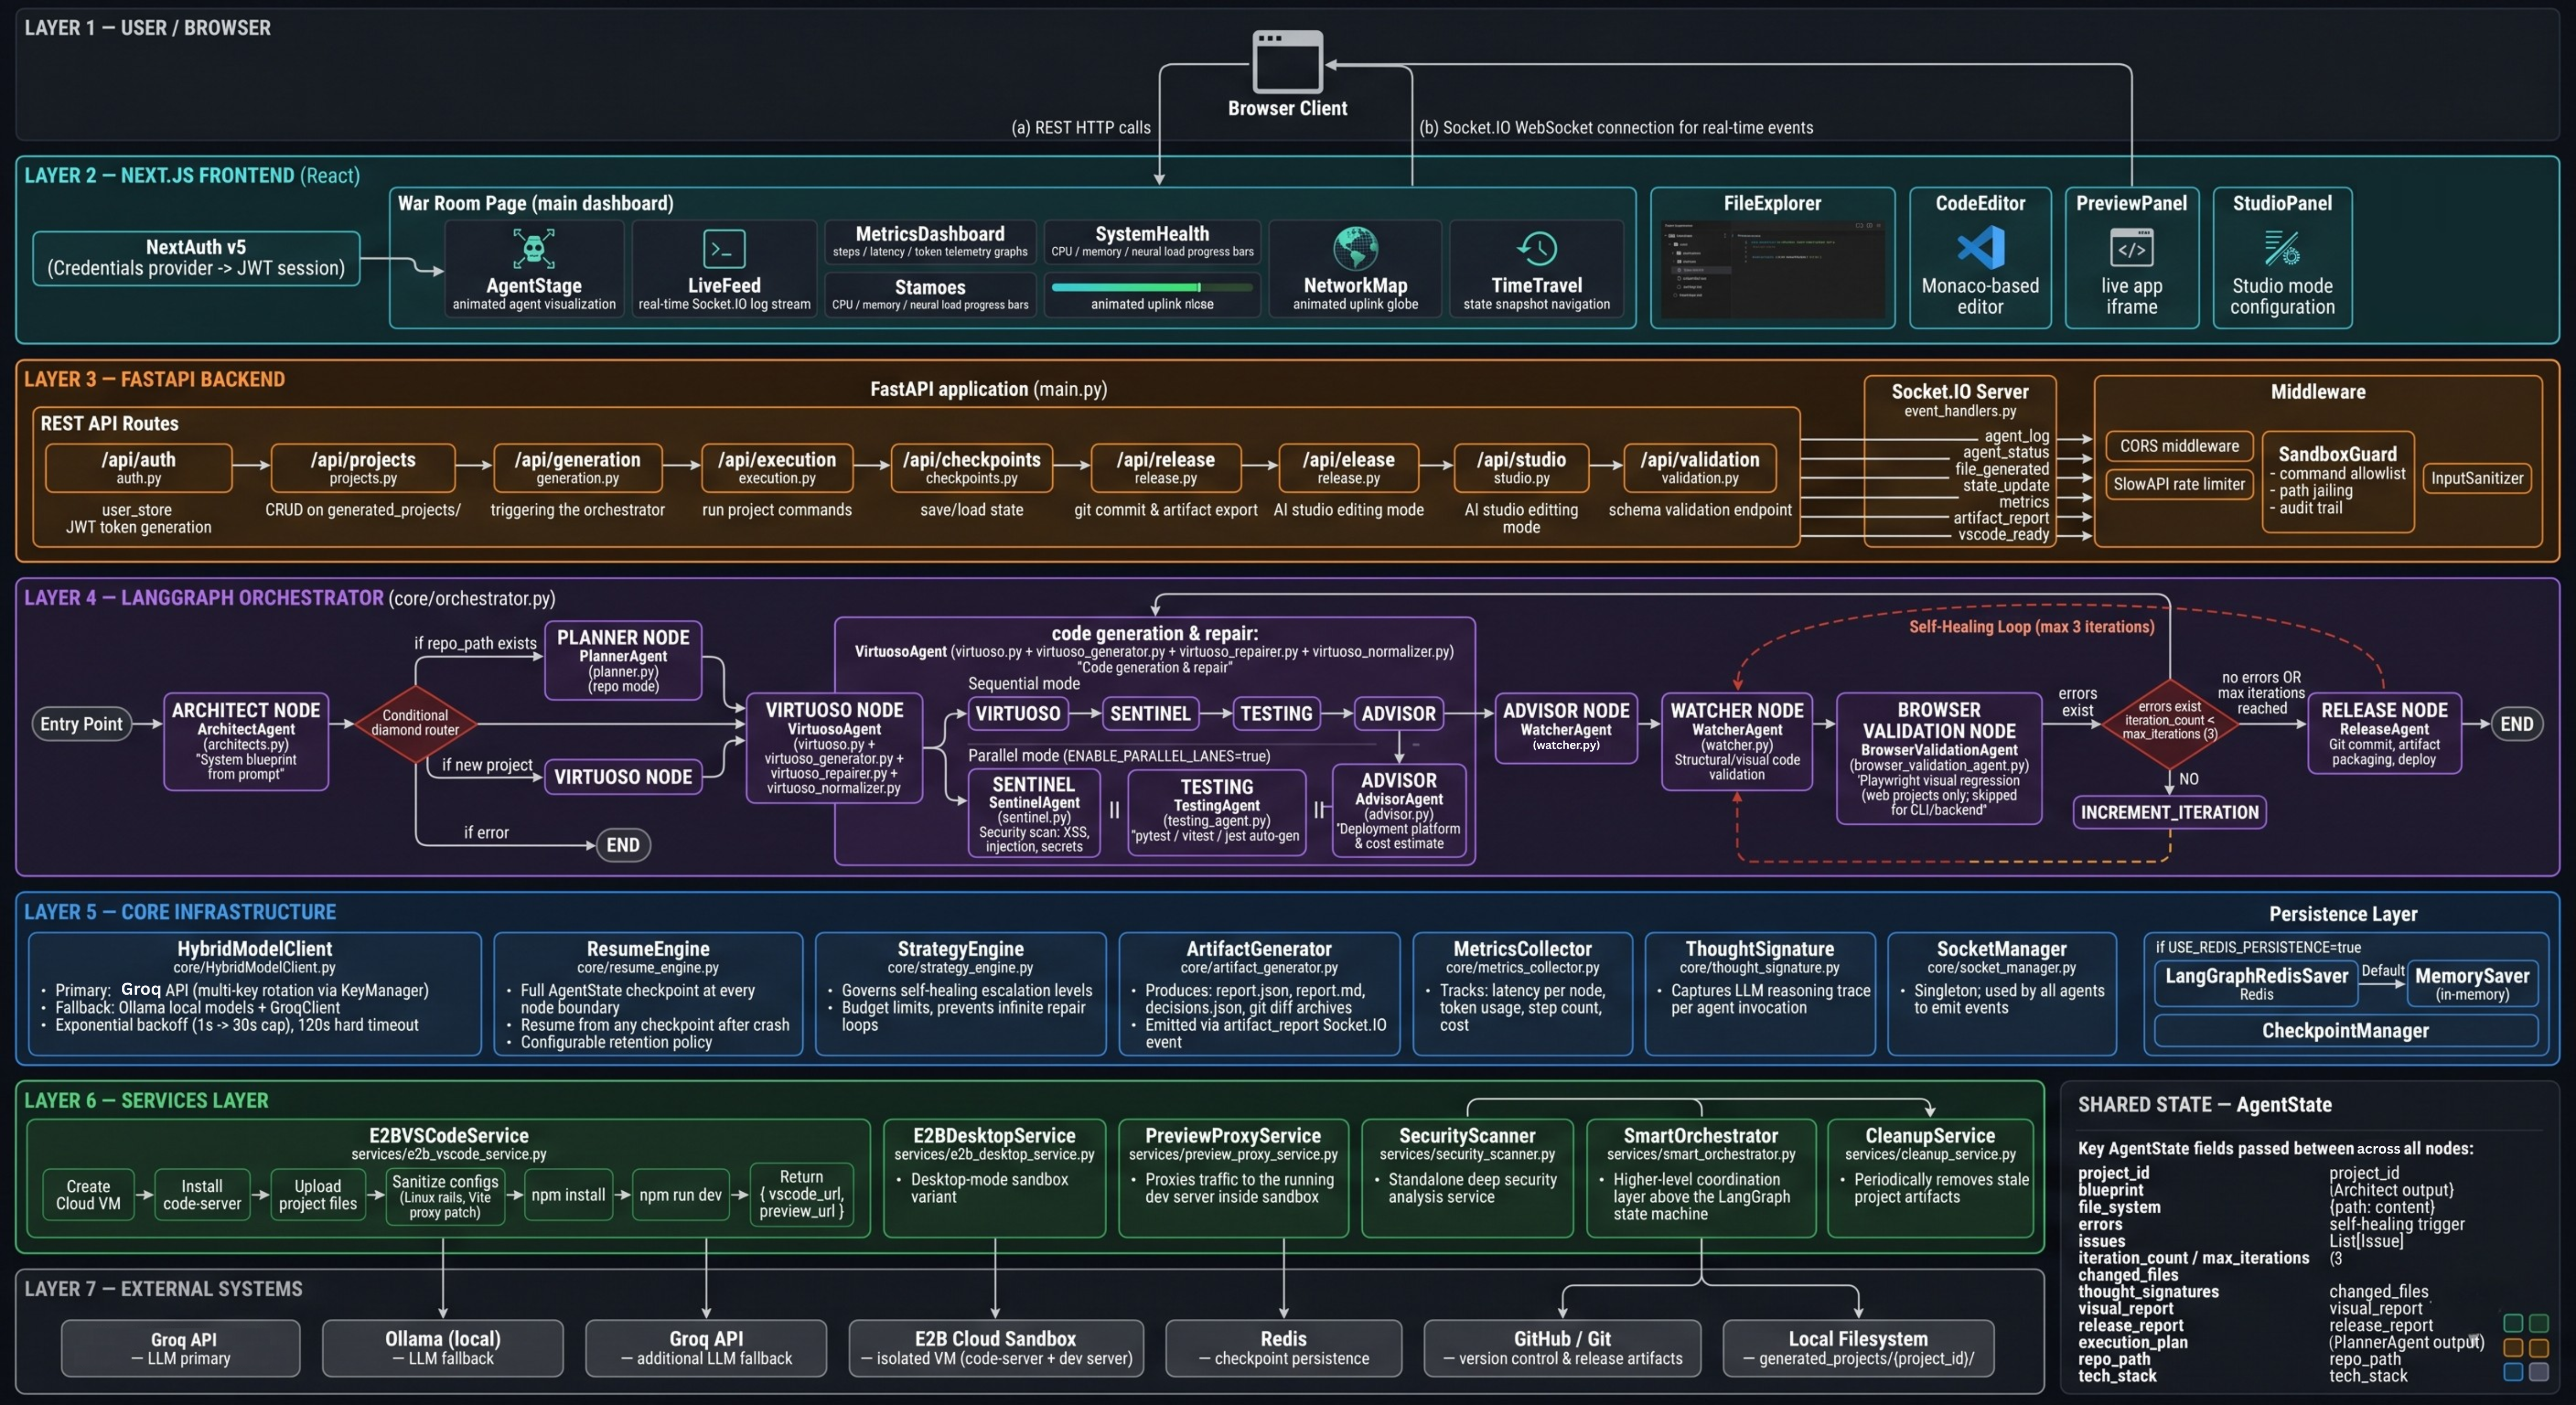Select the TimeTravel clock icon
This screenshot has width=2576, height=1405.
[1536, 247]
